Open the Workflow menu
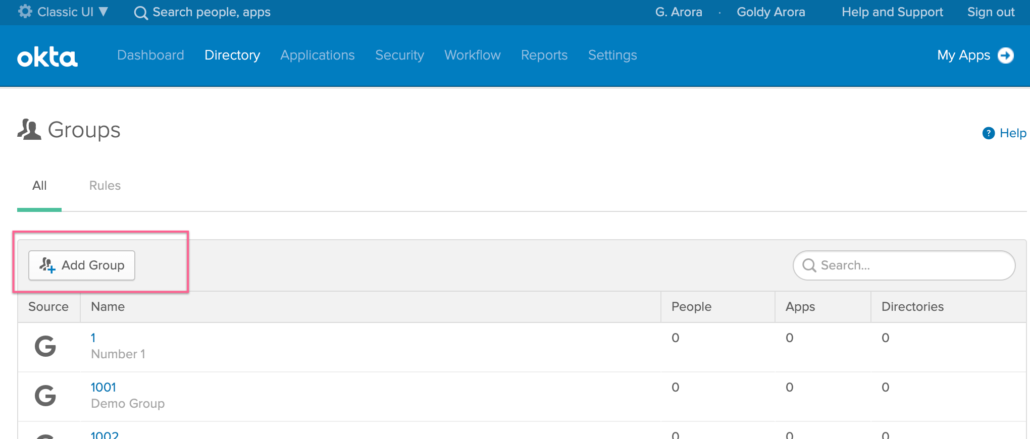Screen dimensions: 1030x439 (472, 55)
